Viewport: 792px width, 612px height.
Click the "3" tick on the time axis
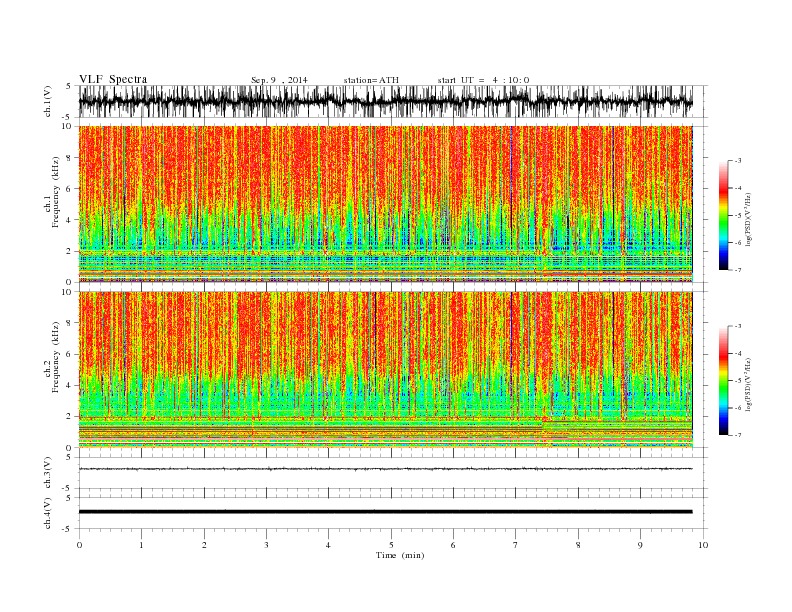[x=266, y=545]
